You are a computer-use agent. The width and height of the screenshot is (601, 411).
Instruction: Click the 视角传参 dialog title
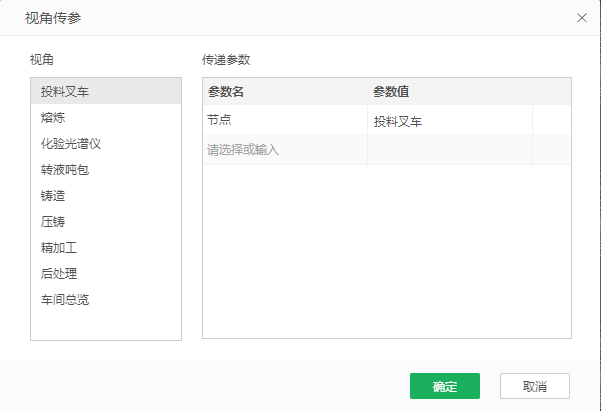pyautogui.click(x=55, y=18)
